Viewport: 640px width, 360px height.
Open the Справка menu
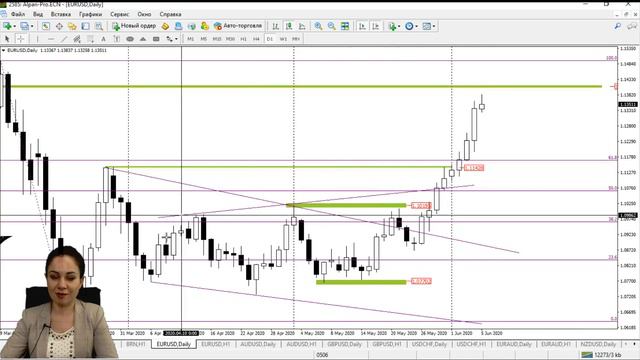(x=170, y=14)
